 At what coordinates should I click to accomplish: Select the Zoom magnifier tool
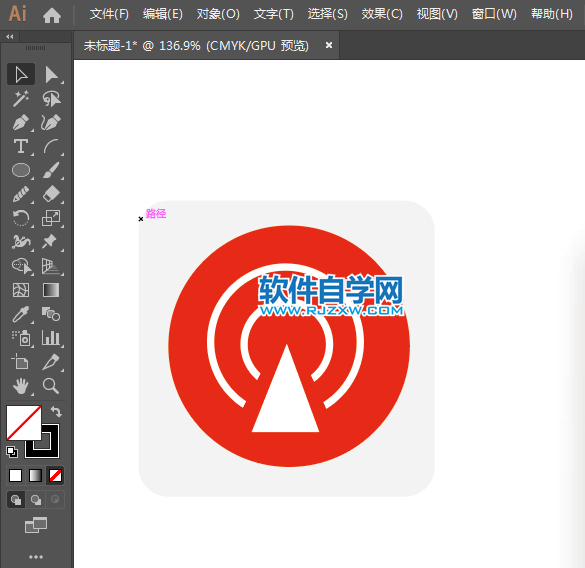coord(51,386)
